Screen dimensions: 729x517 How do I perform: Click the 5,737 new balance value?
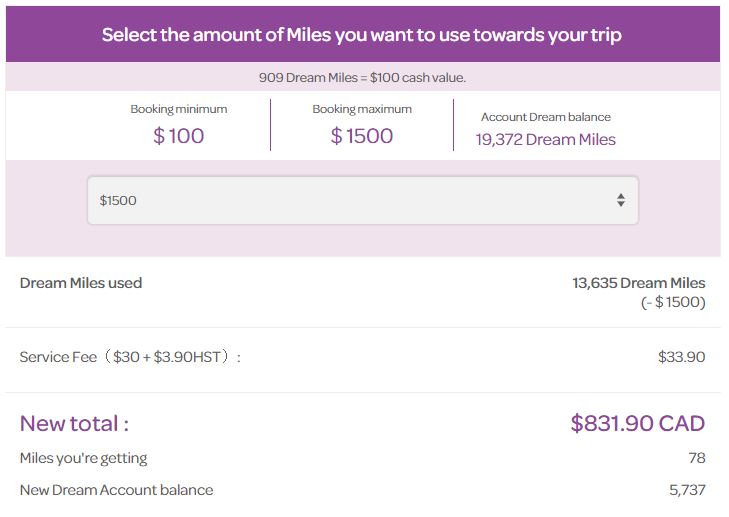click(x=687, y=490)
